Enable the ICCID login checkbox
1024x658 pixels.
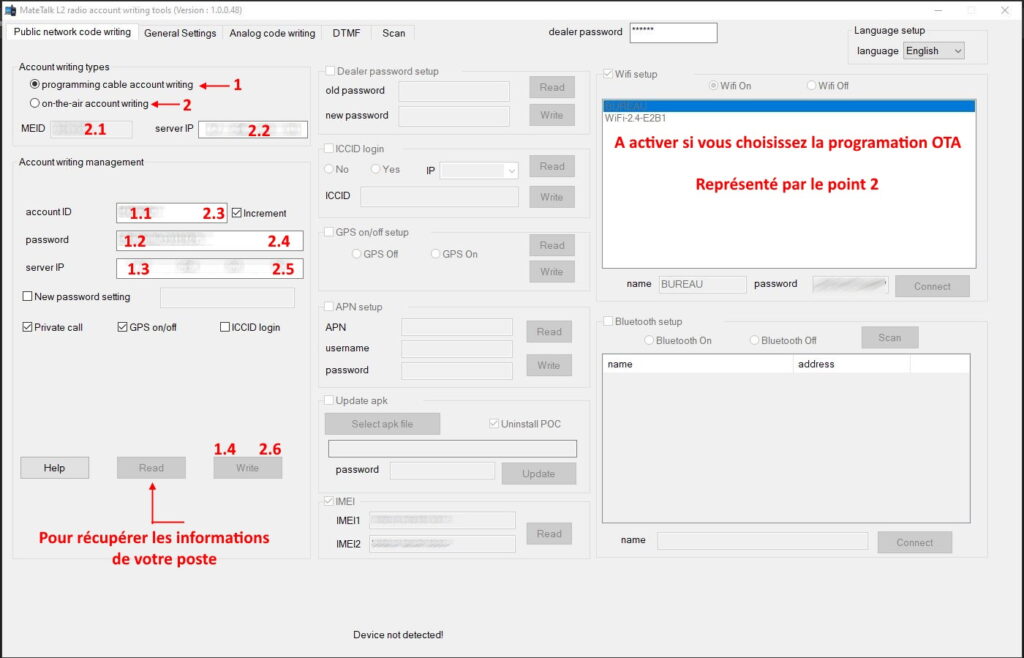tap(225, 327)
